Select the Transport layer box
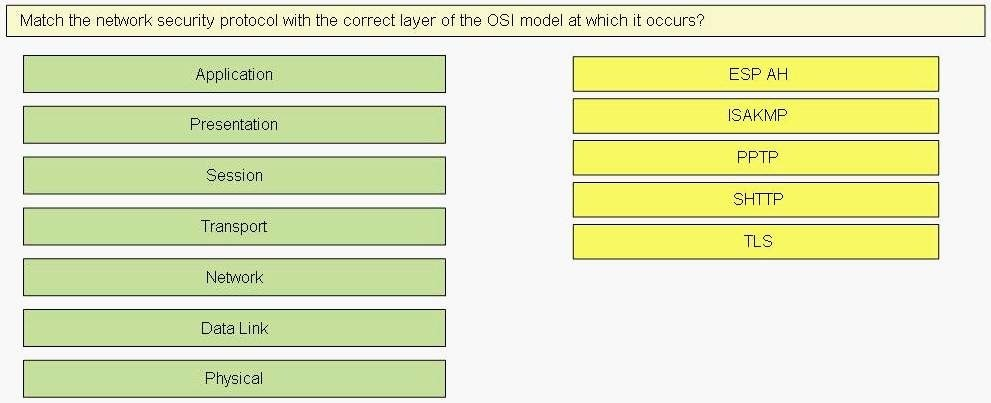Viewport: 991px width, 403px height. click(234, 226)
